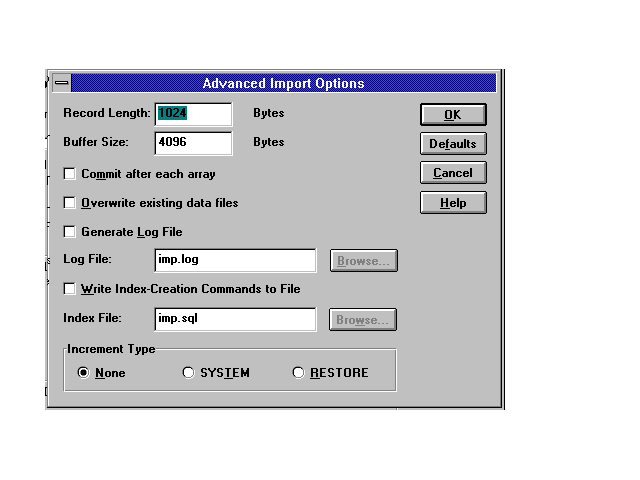Pick the RESTORE increment type option
The height and width of the screenshot is (480, 640).
[298, 373]
